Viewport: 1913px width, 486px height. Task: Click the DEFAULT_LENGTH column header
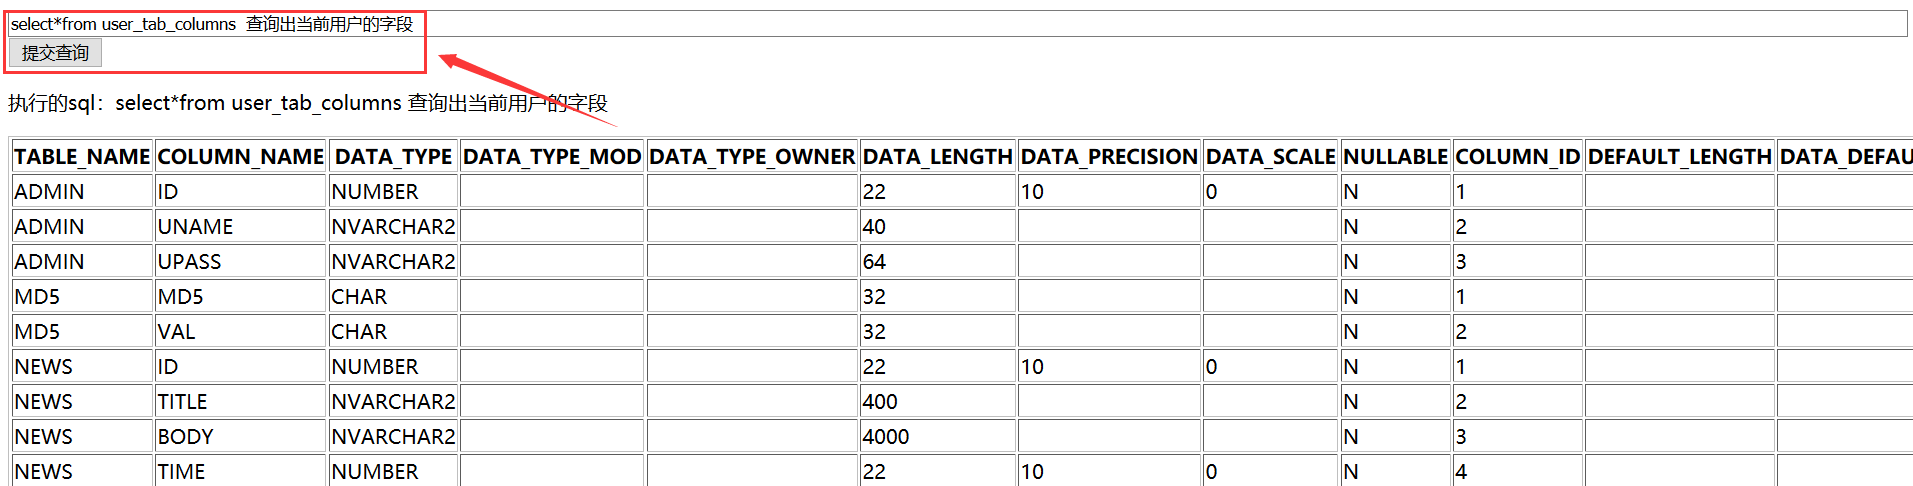click(1679, 157)
